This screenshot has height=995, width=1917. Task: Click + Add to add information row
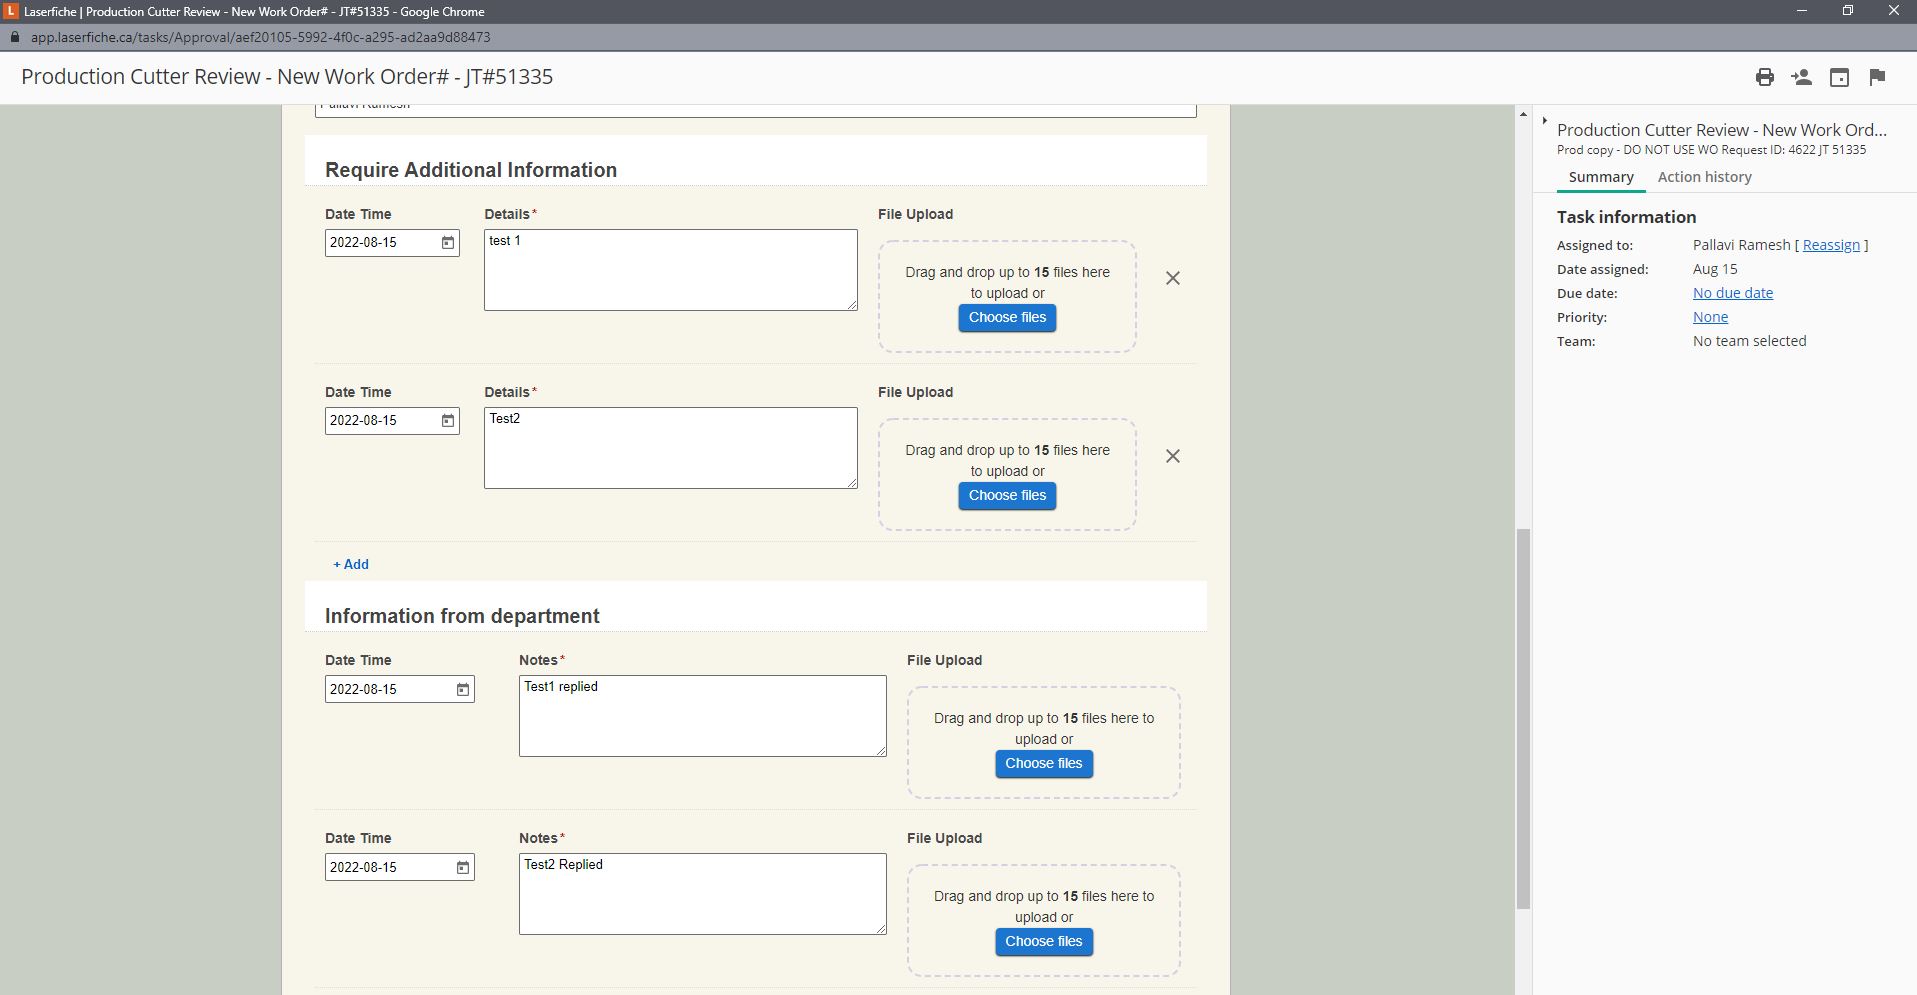tap(351, 564)
